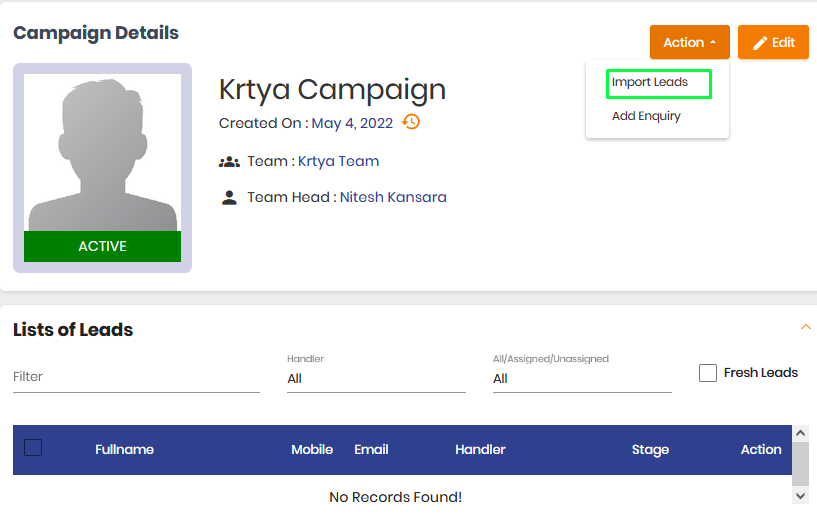Click the pencil icon in Edit button

click(x=760, y=43)
